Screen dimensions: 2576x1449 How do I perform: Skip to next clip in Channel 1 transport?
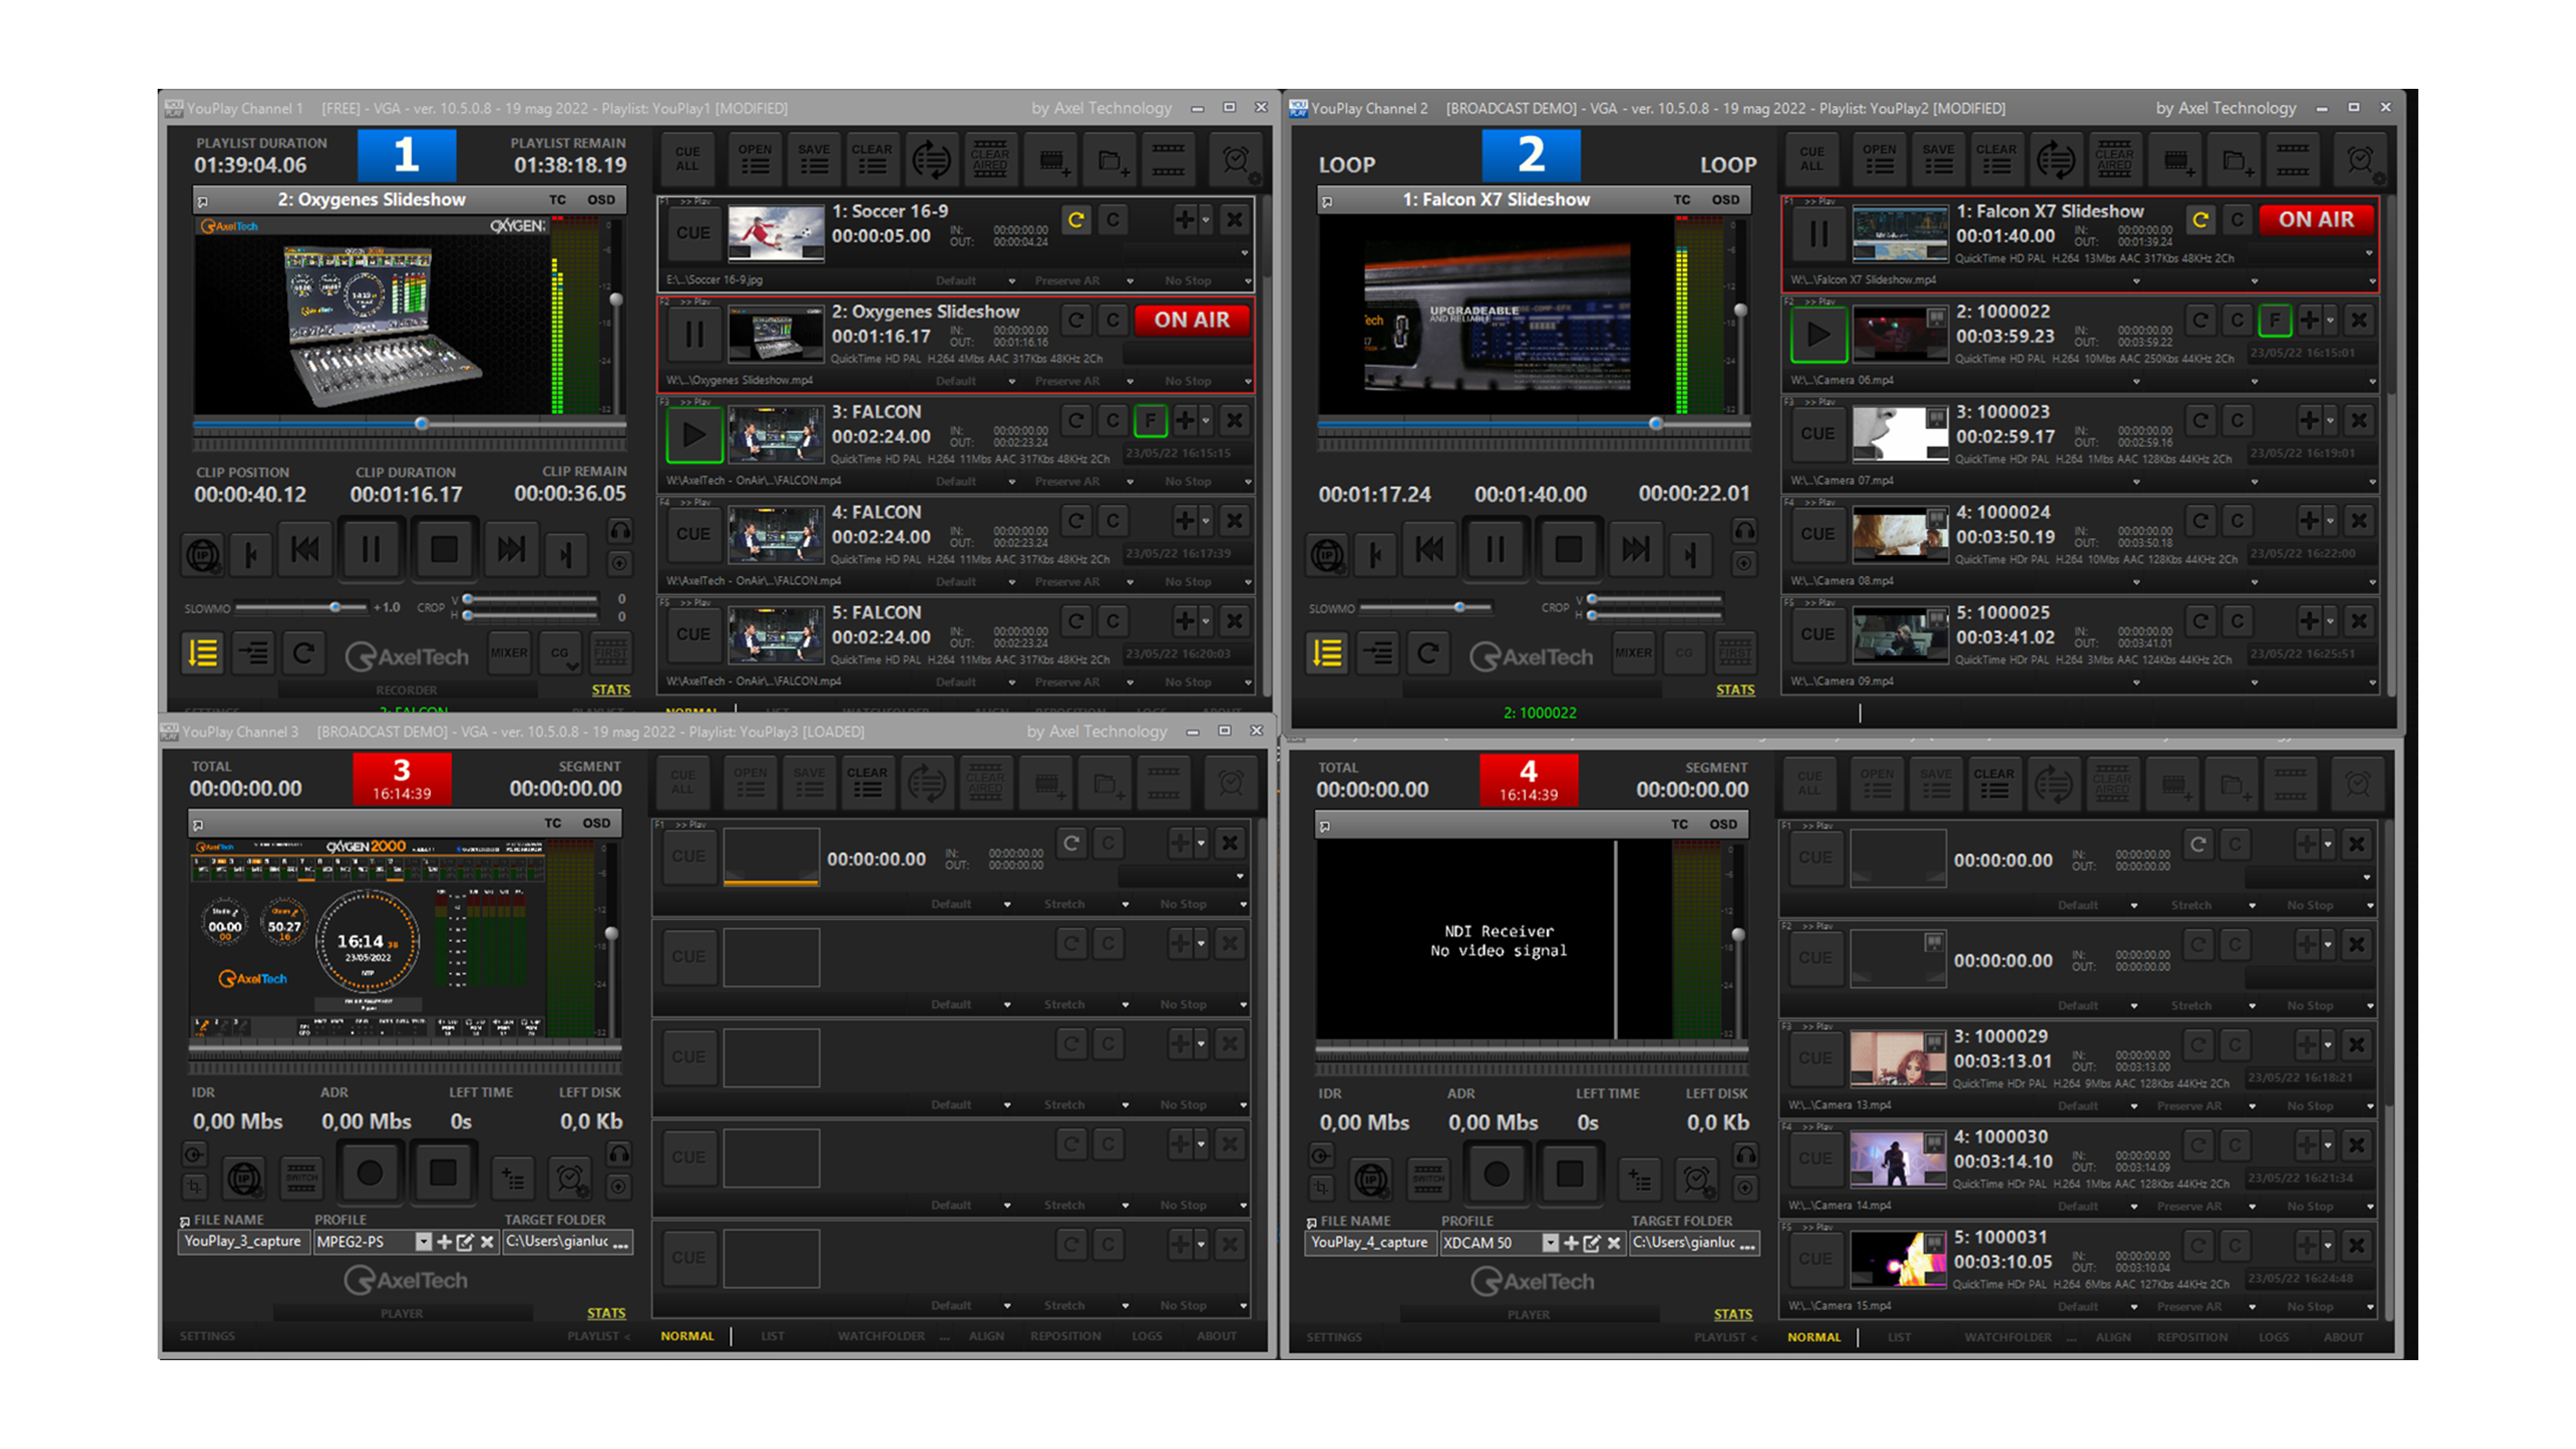click(511, 549)
